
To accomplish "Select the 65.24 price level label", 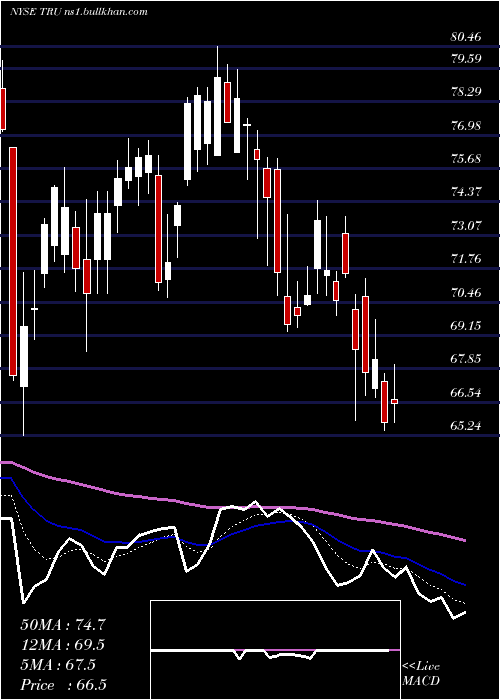I will tap(466, 426).
